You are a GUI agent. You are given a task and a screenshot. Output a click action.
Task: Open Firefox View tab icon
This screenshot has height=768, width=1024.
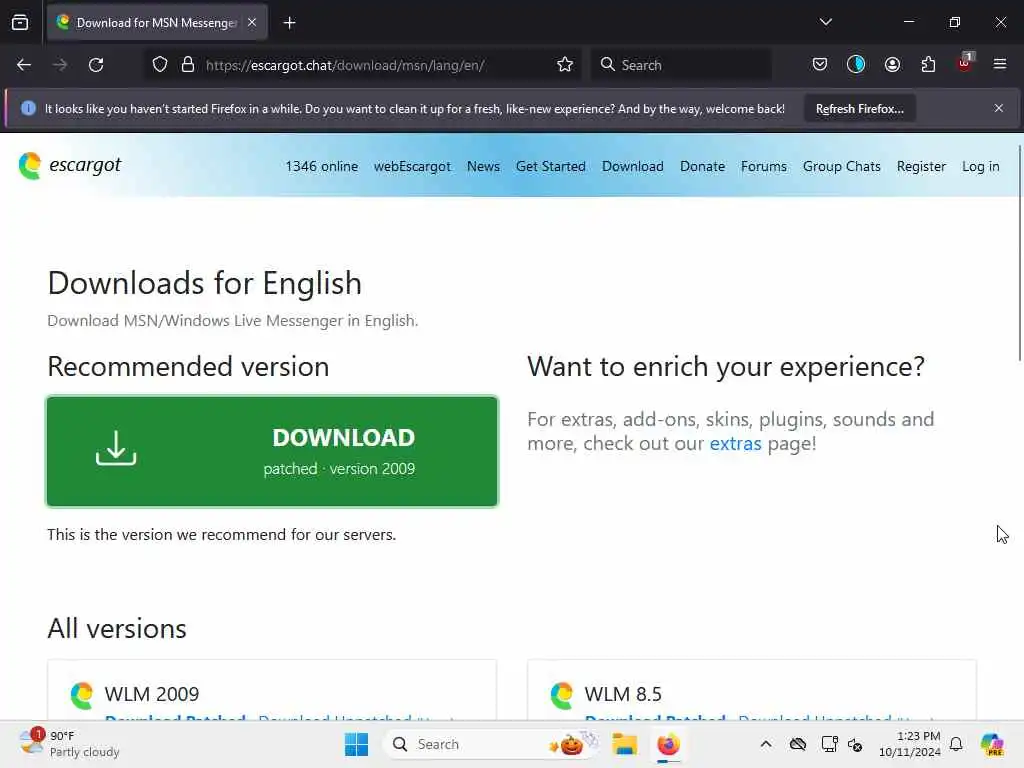tap(20, 23)
